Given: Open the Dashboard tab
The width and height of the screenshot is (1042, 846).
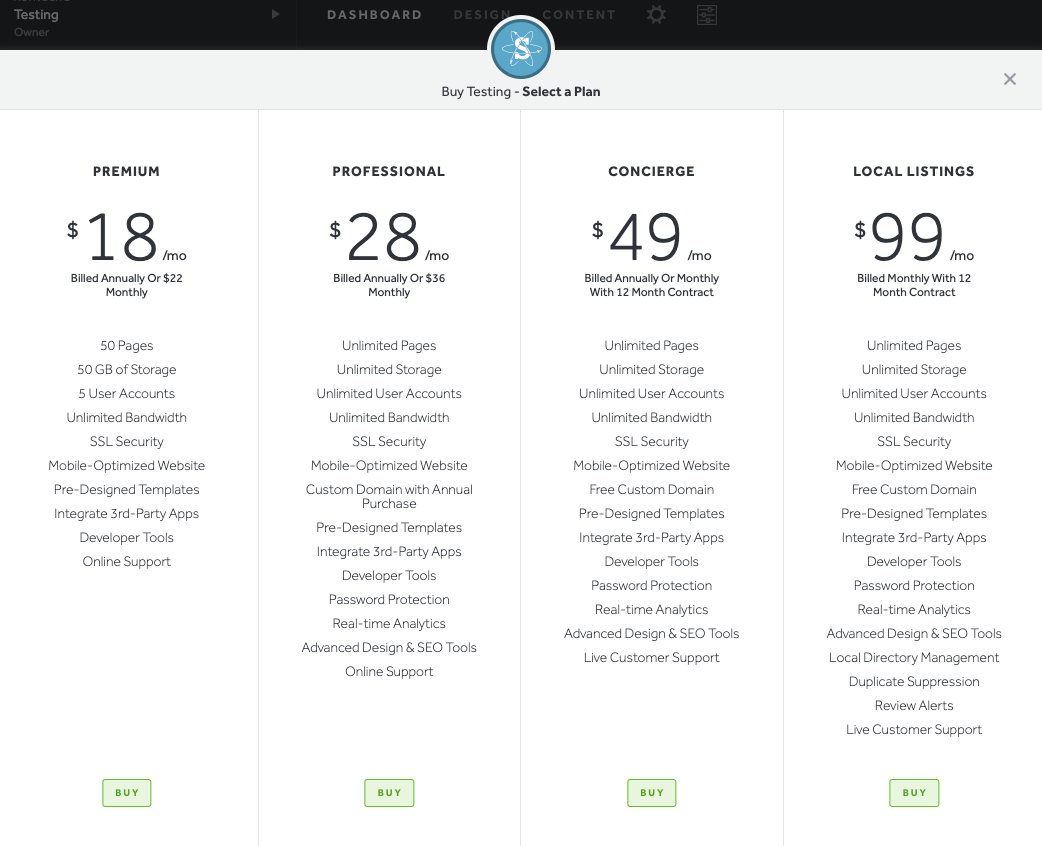Looking at the screenshot, I should 374,15.
